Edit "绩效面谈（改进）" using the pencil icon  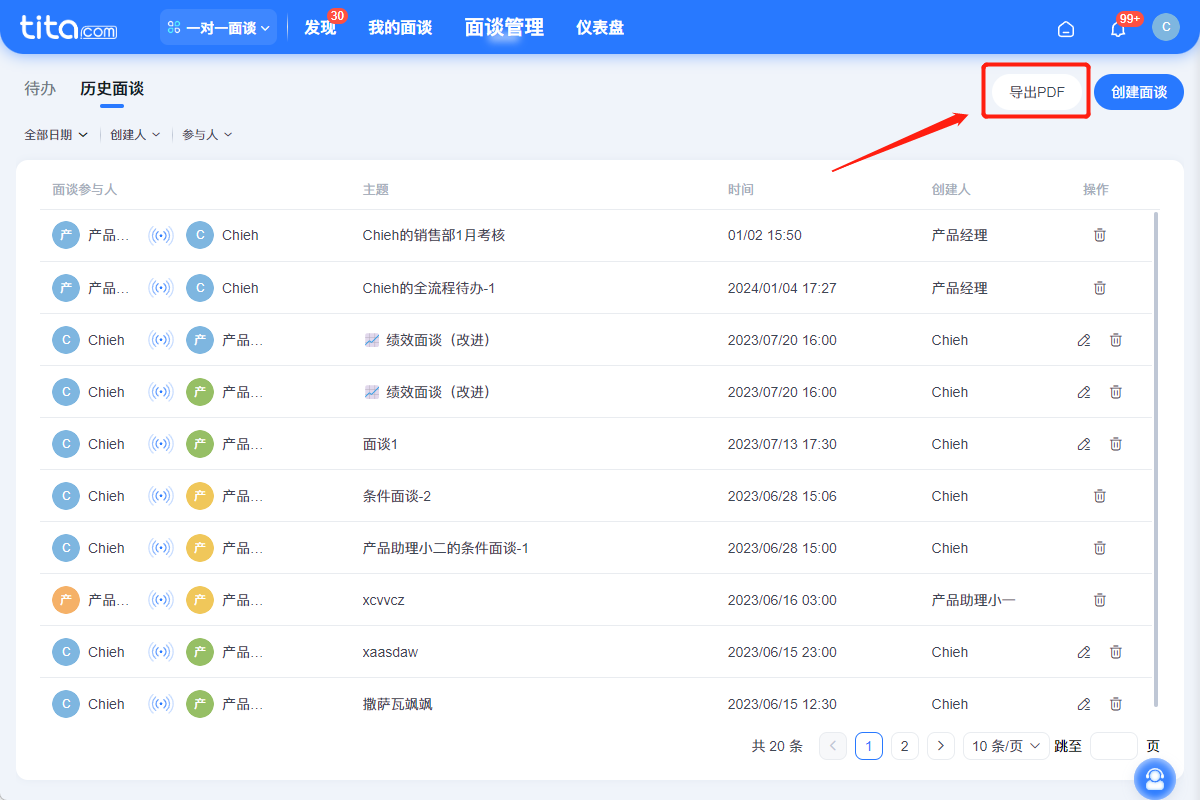pos(1083,340)
